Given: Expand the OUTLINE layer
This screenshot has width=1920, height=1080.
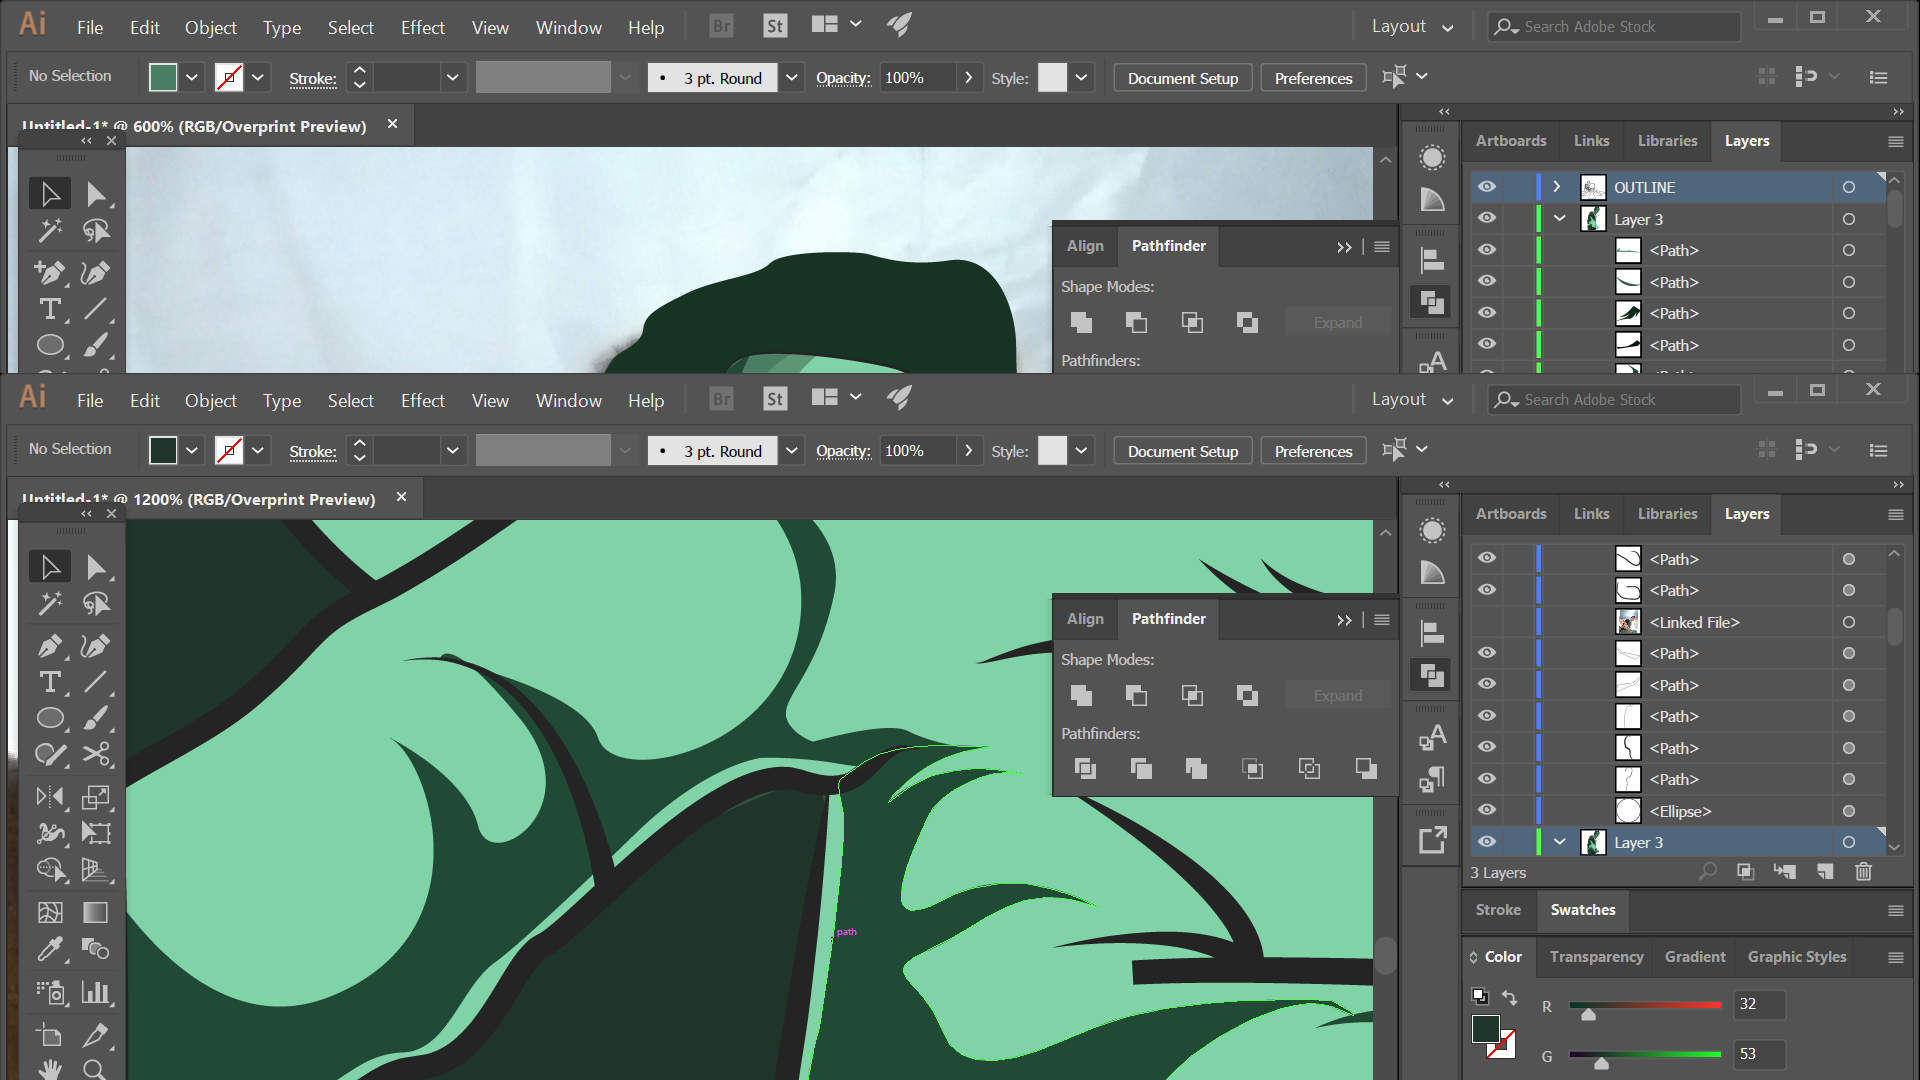Looking at the screenshot, I should click(1557, 187).
